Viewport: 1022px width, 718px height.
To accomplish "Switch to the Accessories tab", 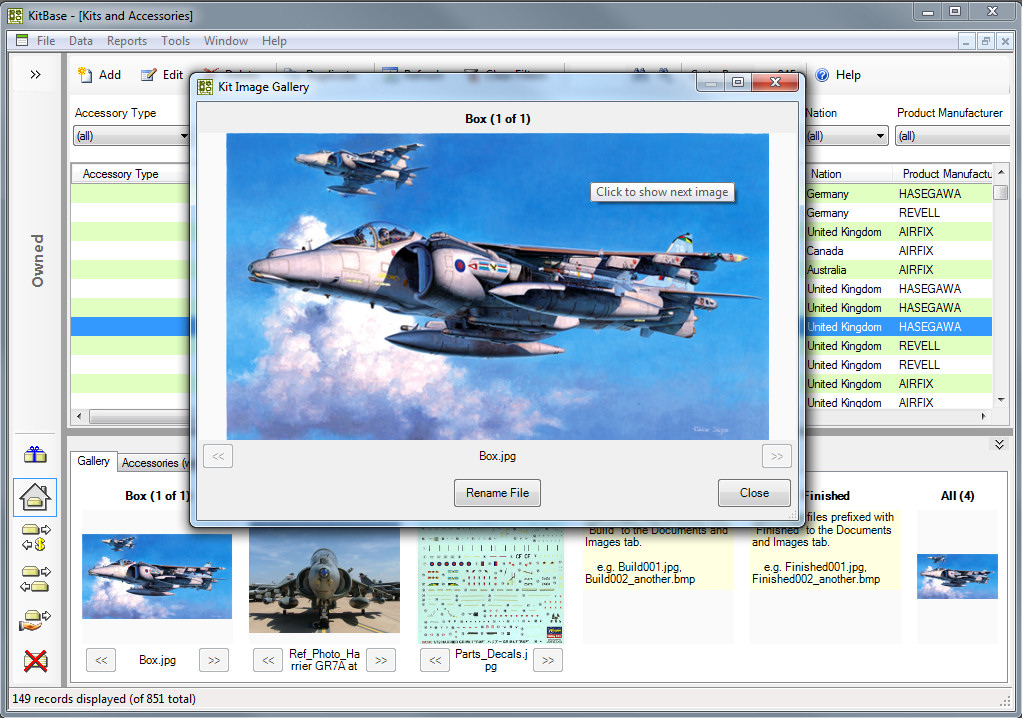I will coord(154,463).
